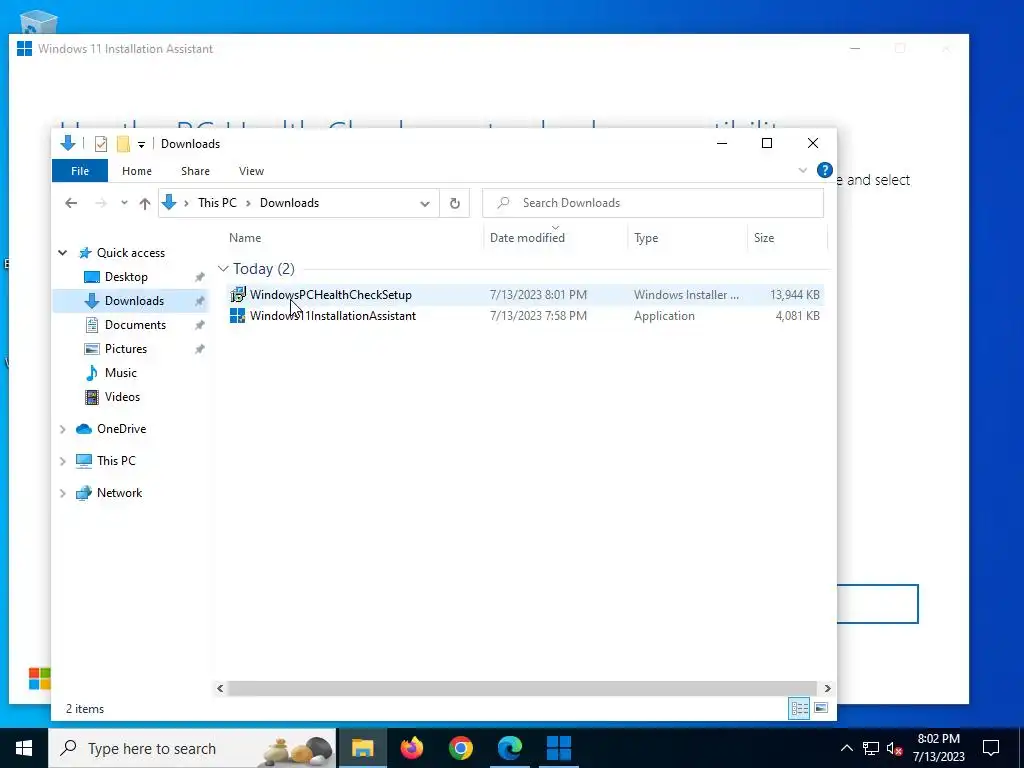Image resolution: width=1024 pixels, height=768 pixels.
Task: Click This PC in the address bar
Action: pos(217,203)
